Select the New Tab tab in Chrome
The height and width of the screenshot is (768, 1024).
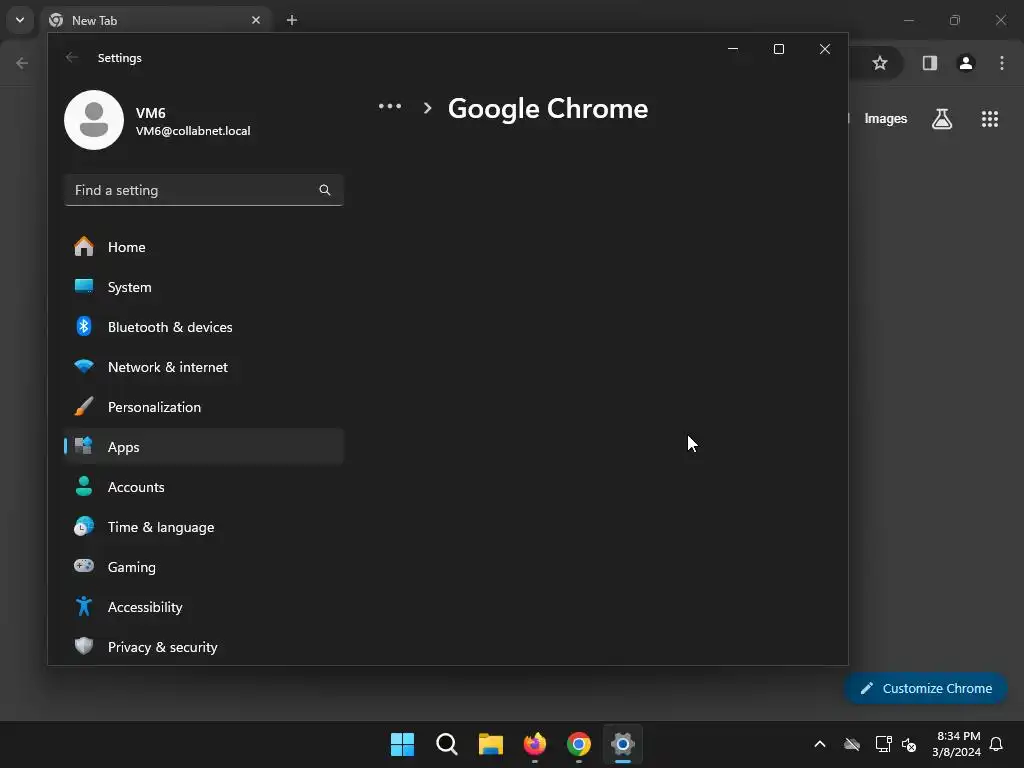[155, 20]
